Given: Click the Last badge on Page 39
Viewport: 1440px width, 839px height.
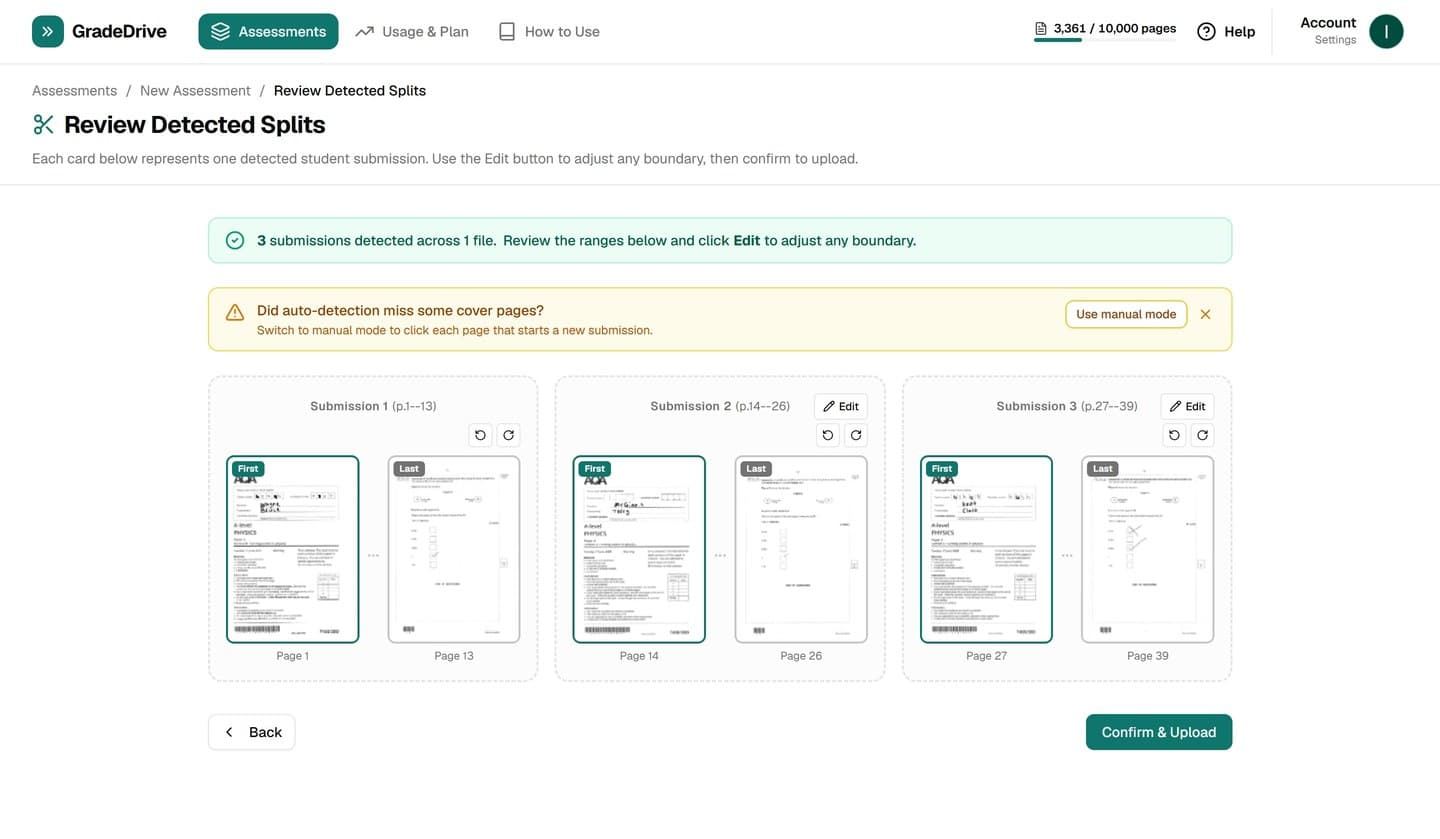Looking at the screenshot, I should tap(1103, 468).
